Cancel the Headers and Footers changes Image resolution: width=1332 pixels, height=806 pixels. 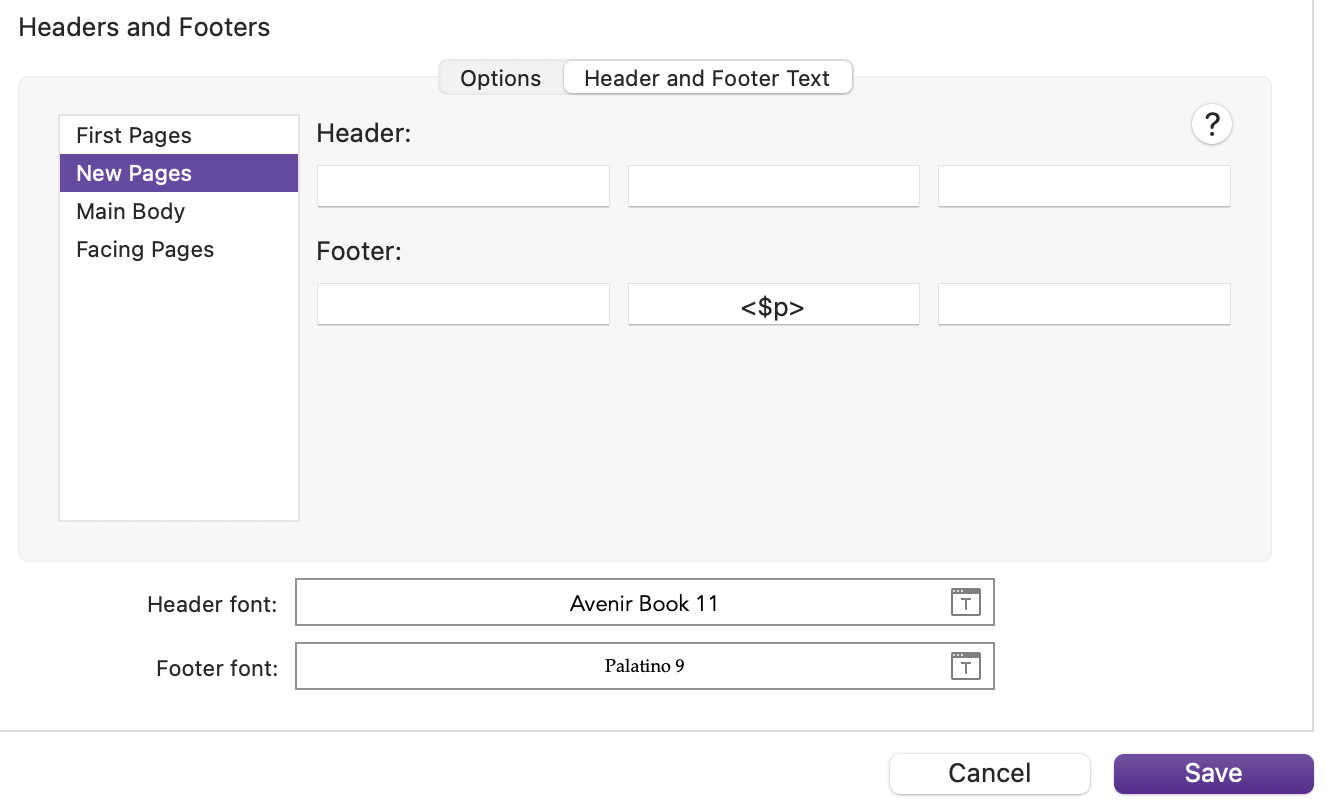tap(989, 773)
